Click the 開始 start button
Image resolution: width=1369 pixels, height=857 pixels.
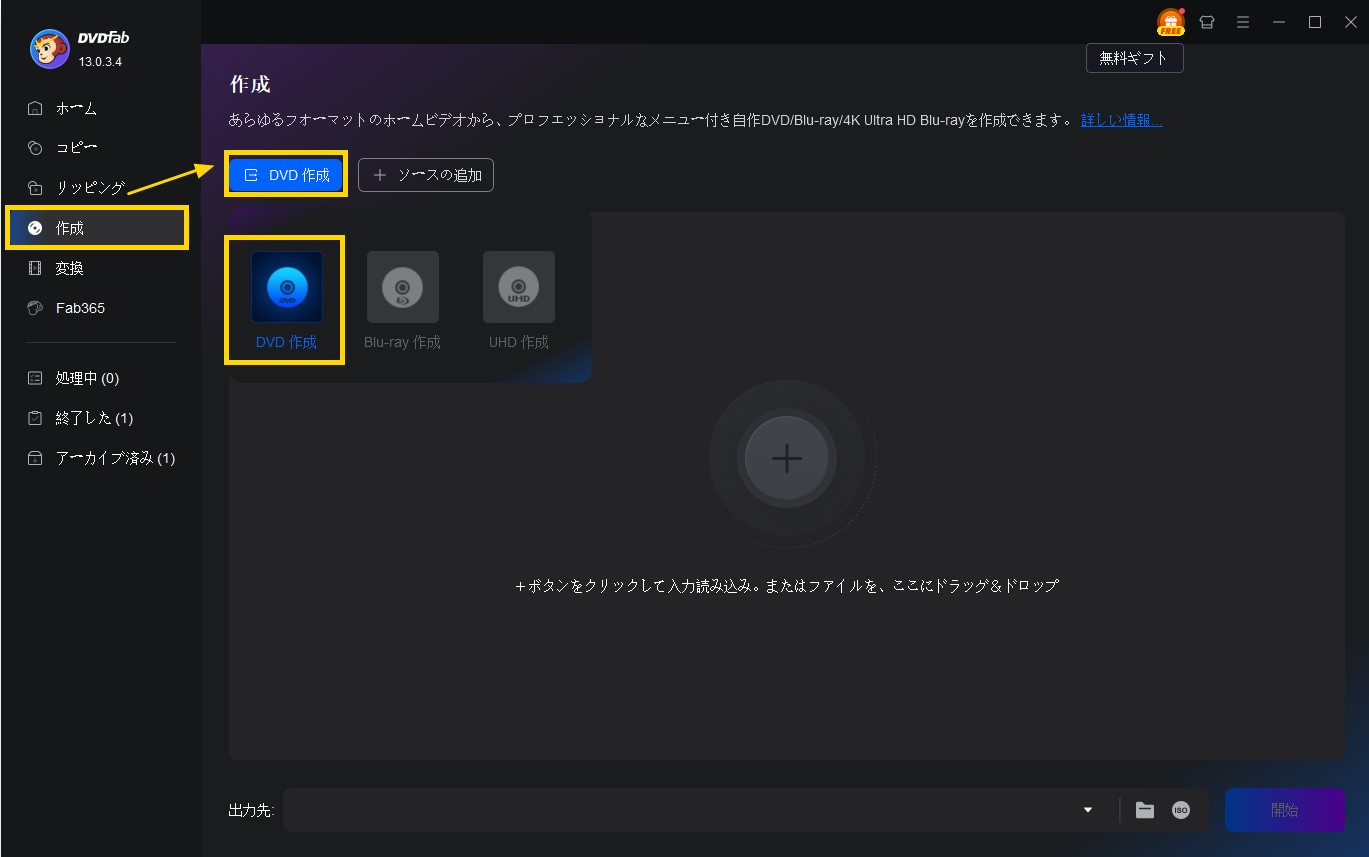[1285, 810]
